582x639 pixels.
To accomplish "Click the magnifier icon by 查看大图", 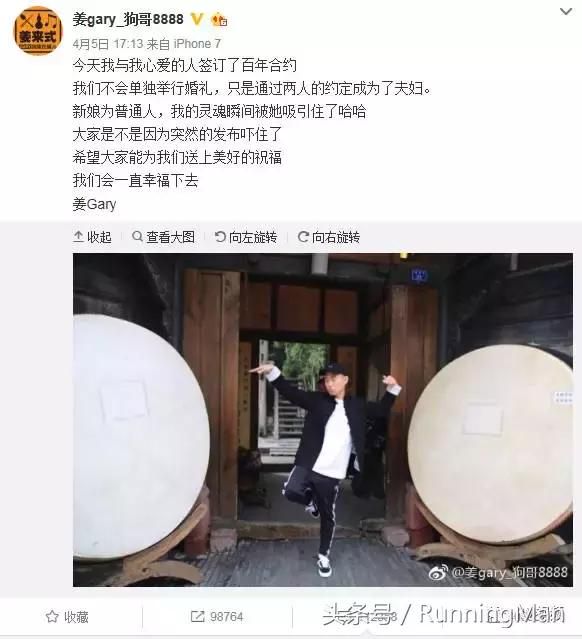I will click(x=137, y=236).
